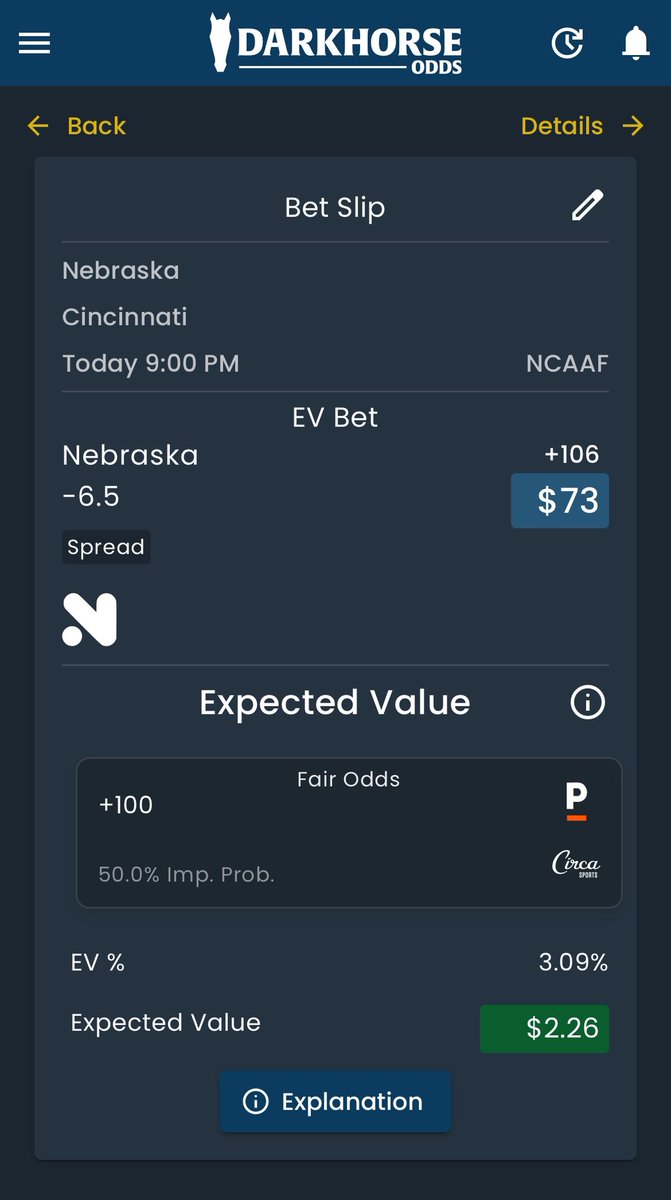Click the Explanation button

335,1102
